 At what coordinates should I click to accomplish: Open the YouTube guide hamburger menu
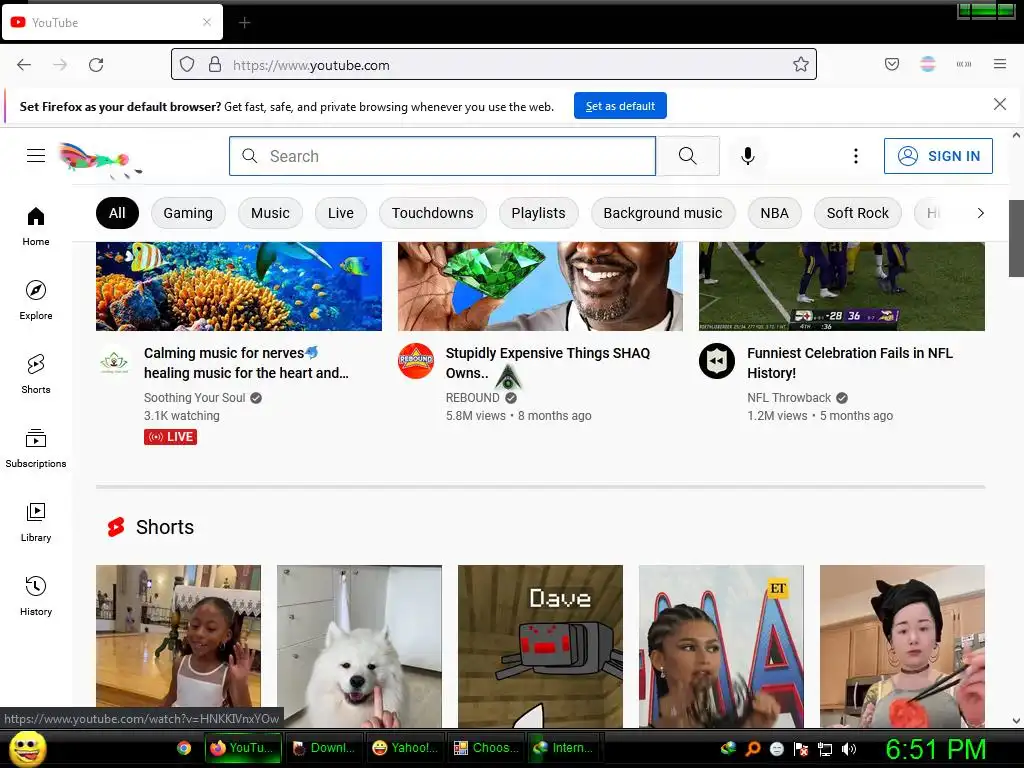click(36, 155)
